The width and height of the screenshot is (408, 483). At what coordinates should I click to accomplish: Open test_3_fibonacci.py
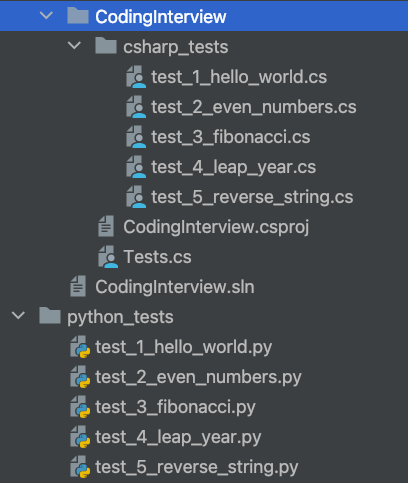coord(175,407)
